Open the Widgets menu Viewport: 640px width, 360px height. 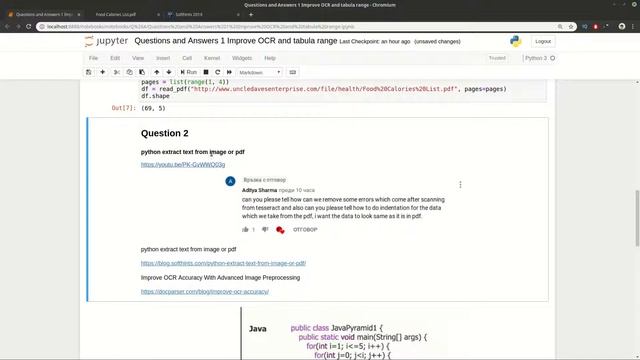[x=242, y=58]
